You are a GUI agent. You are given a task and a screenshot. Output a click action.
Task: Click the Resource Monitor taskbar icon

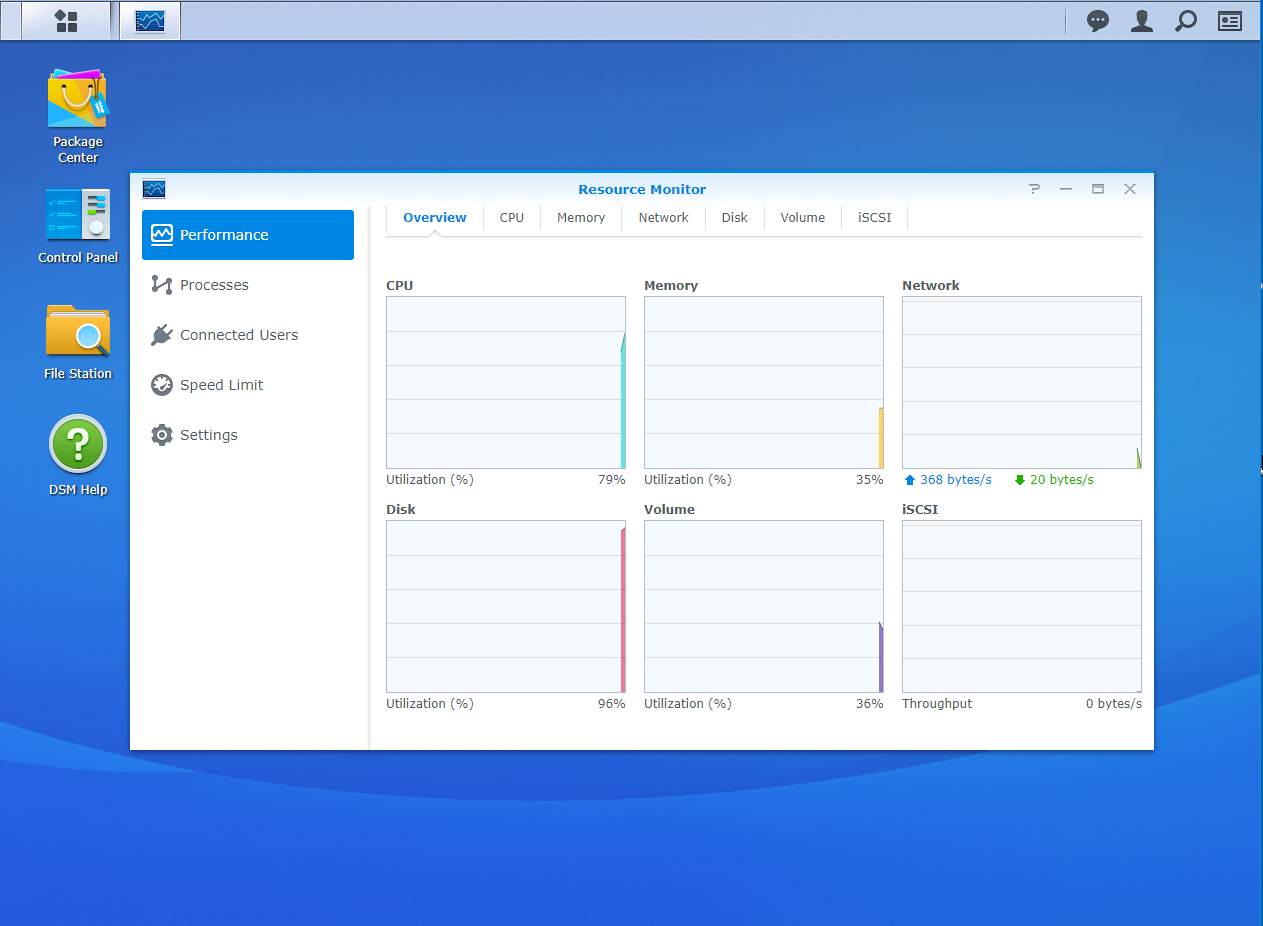[150, 21]
